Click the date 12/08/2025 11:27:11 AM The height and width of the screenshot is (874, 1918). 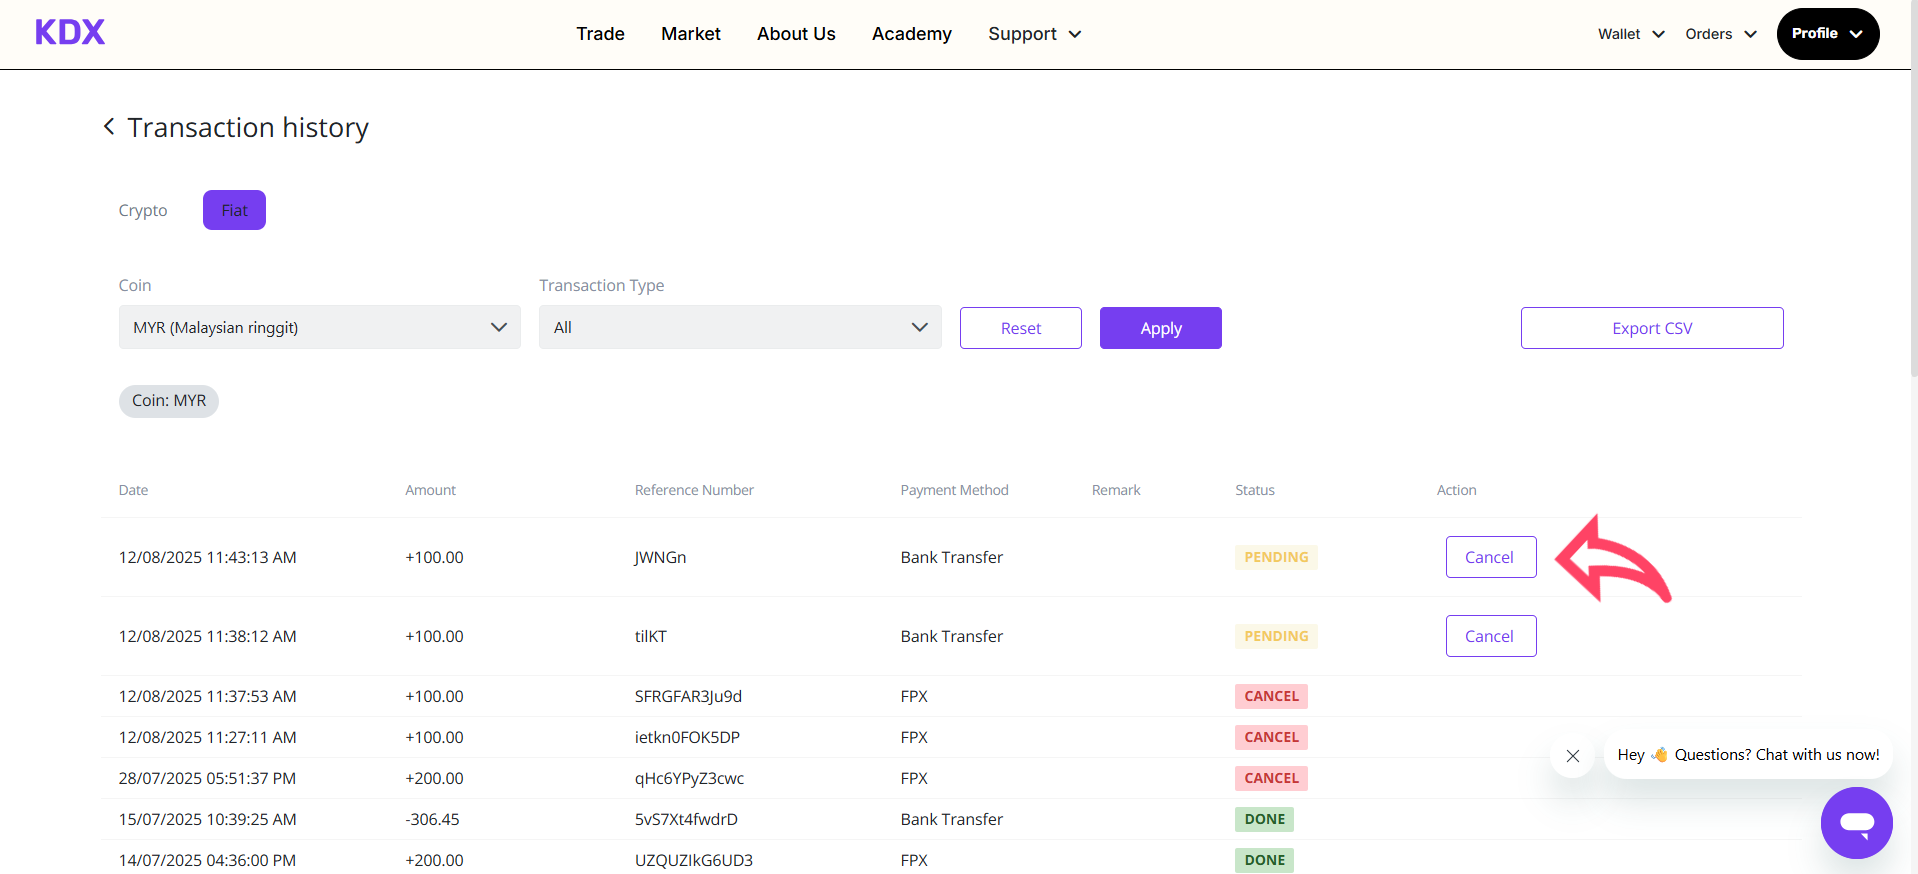tap(207, 737)
